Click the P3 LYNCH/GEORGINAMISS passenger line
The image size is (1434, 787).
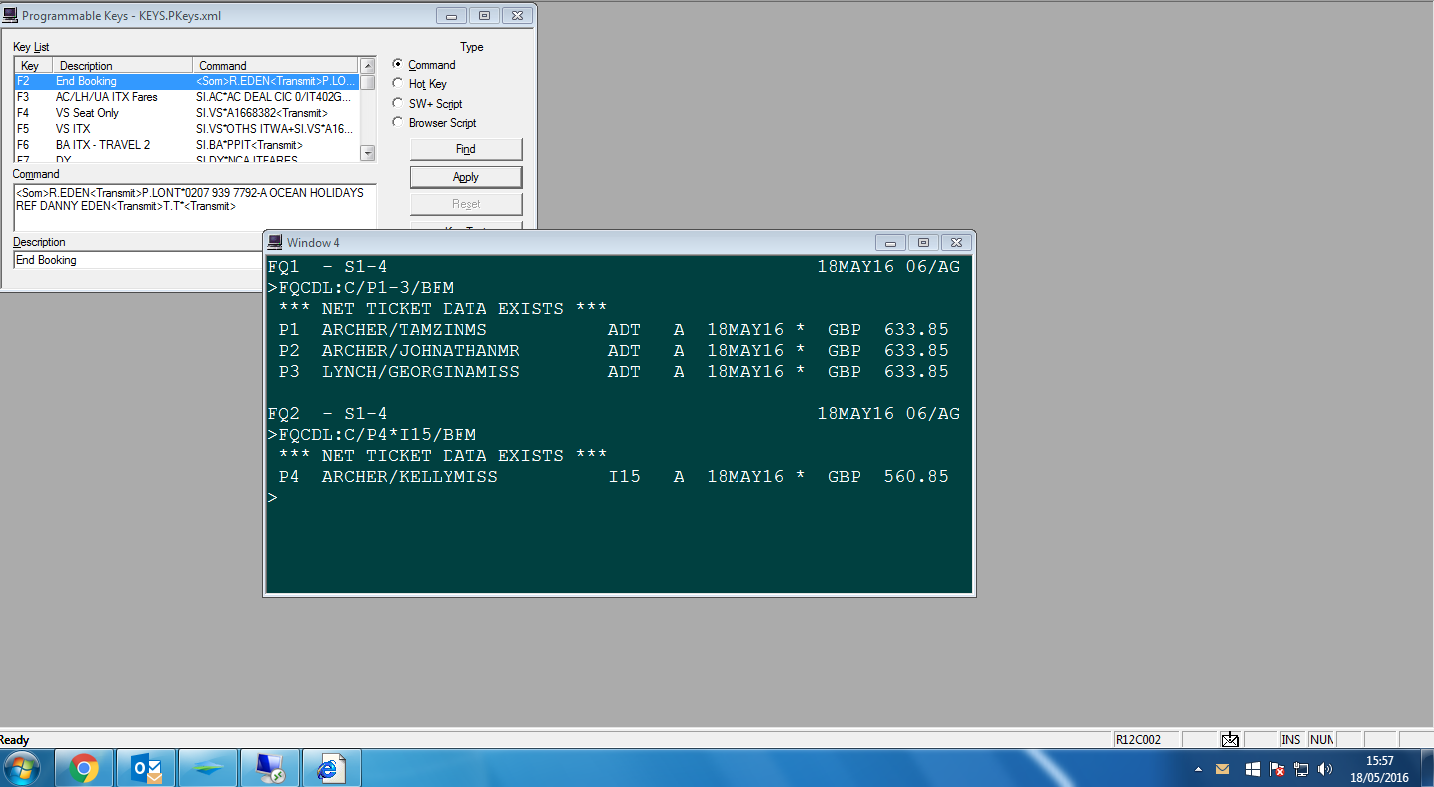coord(613,372)
